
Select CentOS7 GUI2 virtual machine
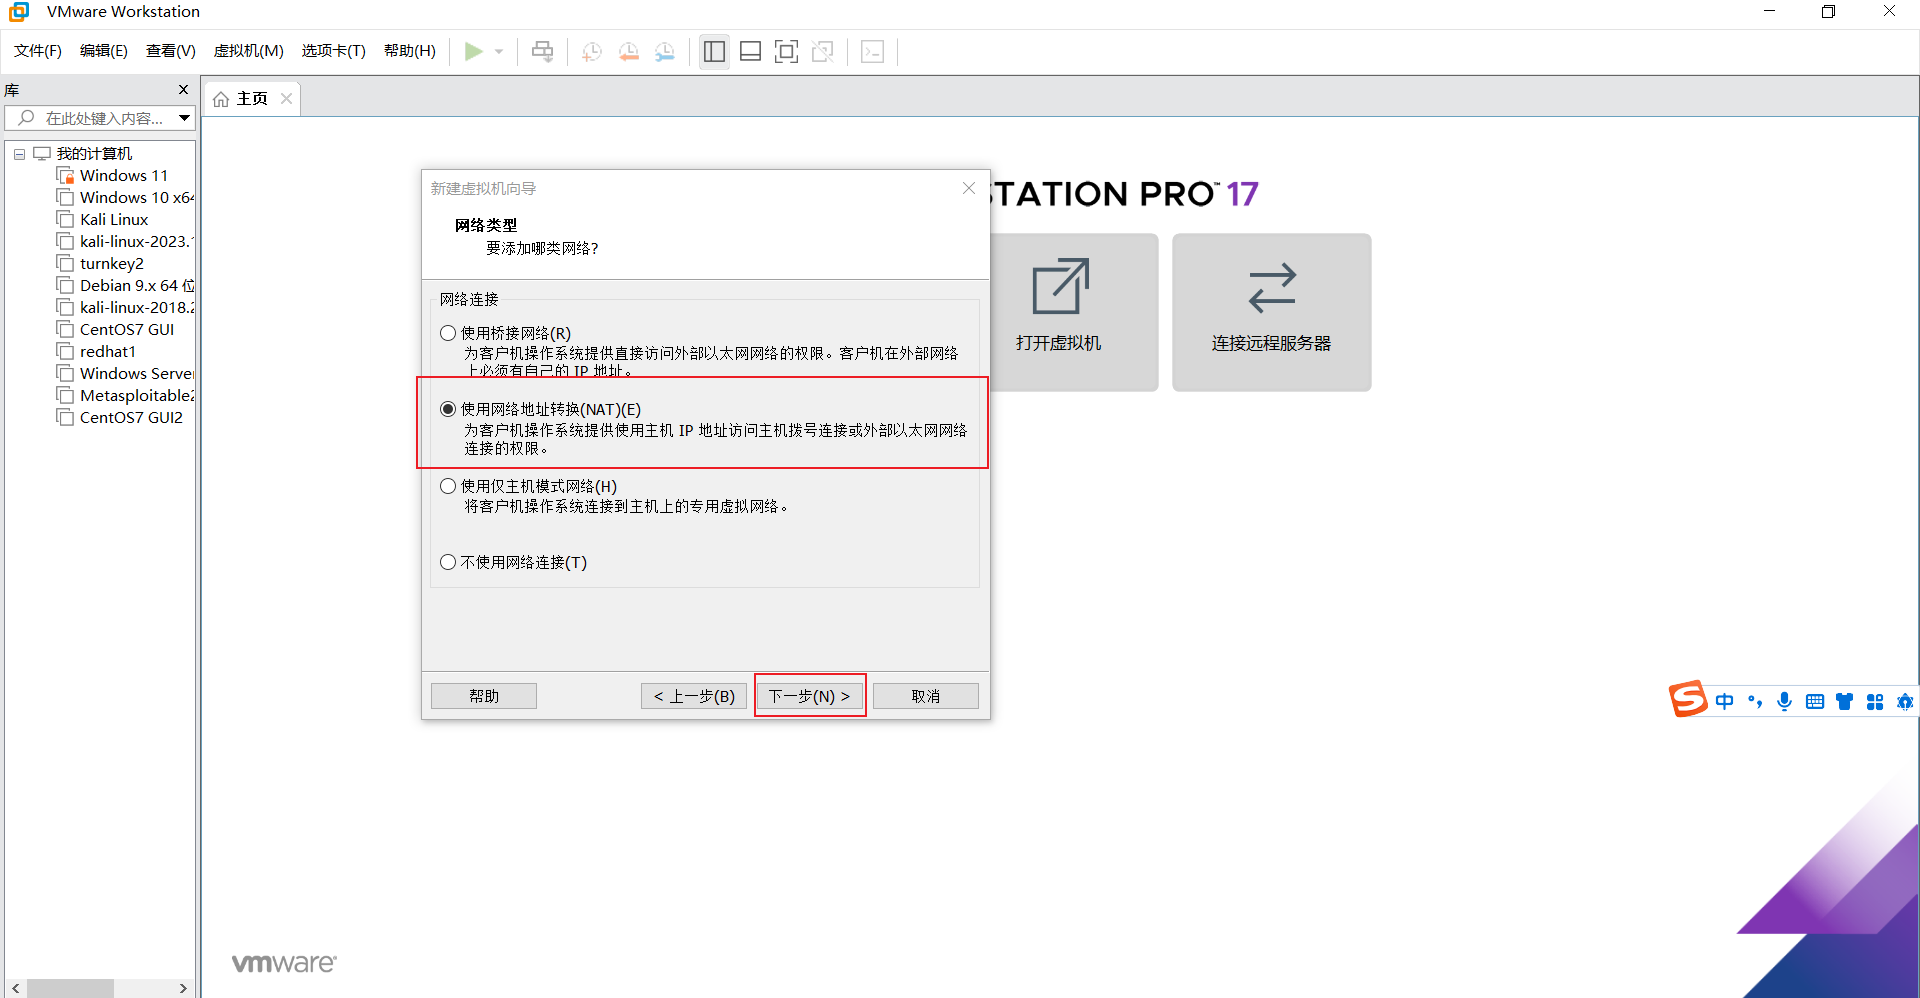131,418
